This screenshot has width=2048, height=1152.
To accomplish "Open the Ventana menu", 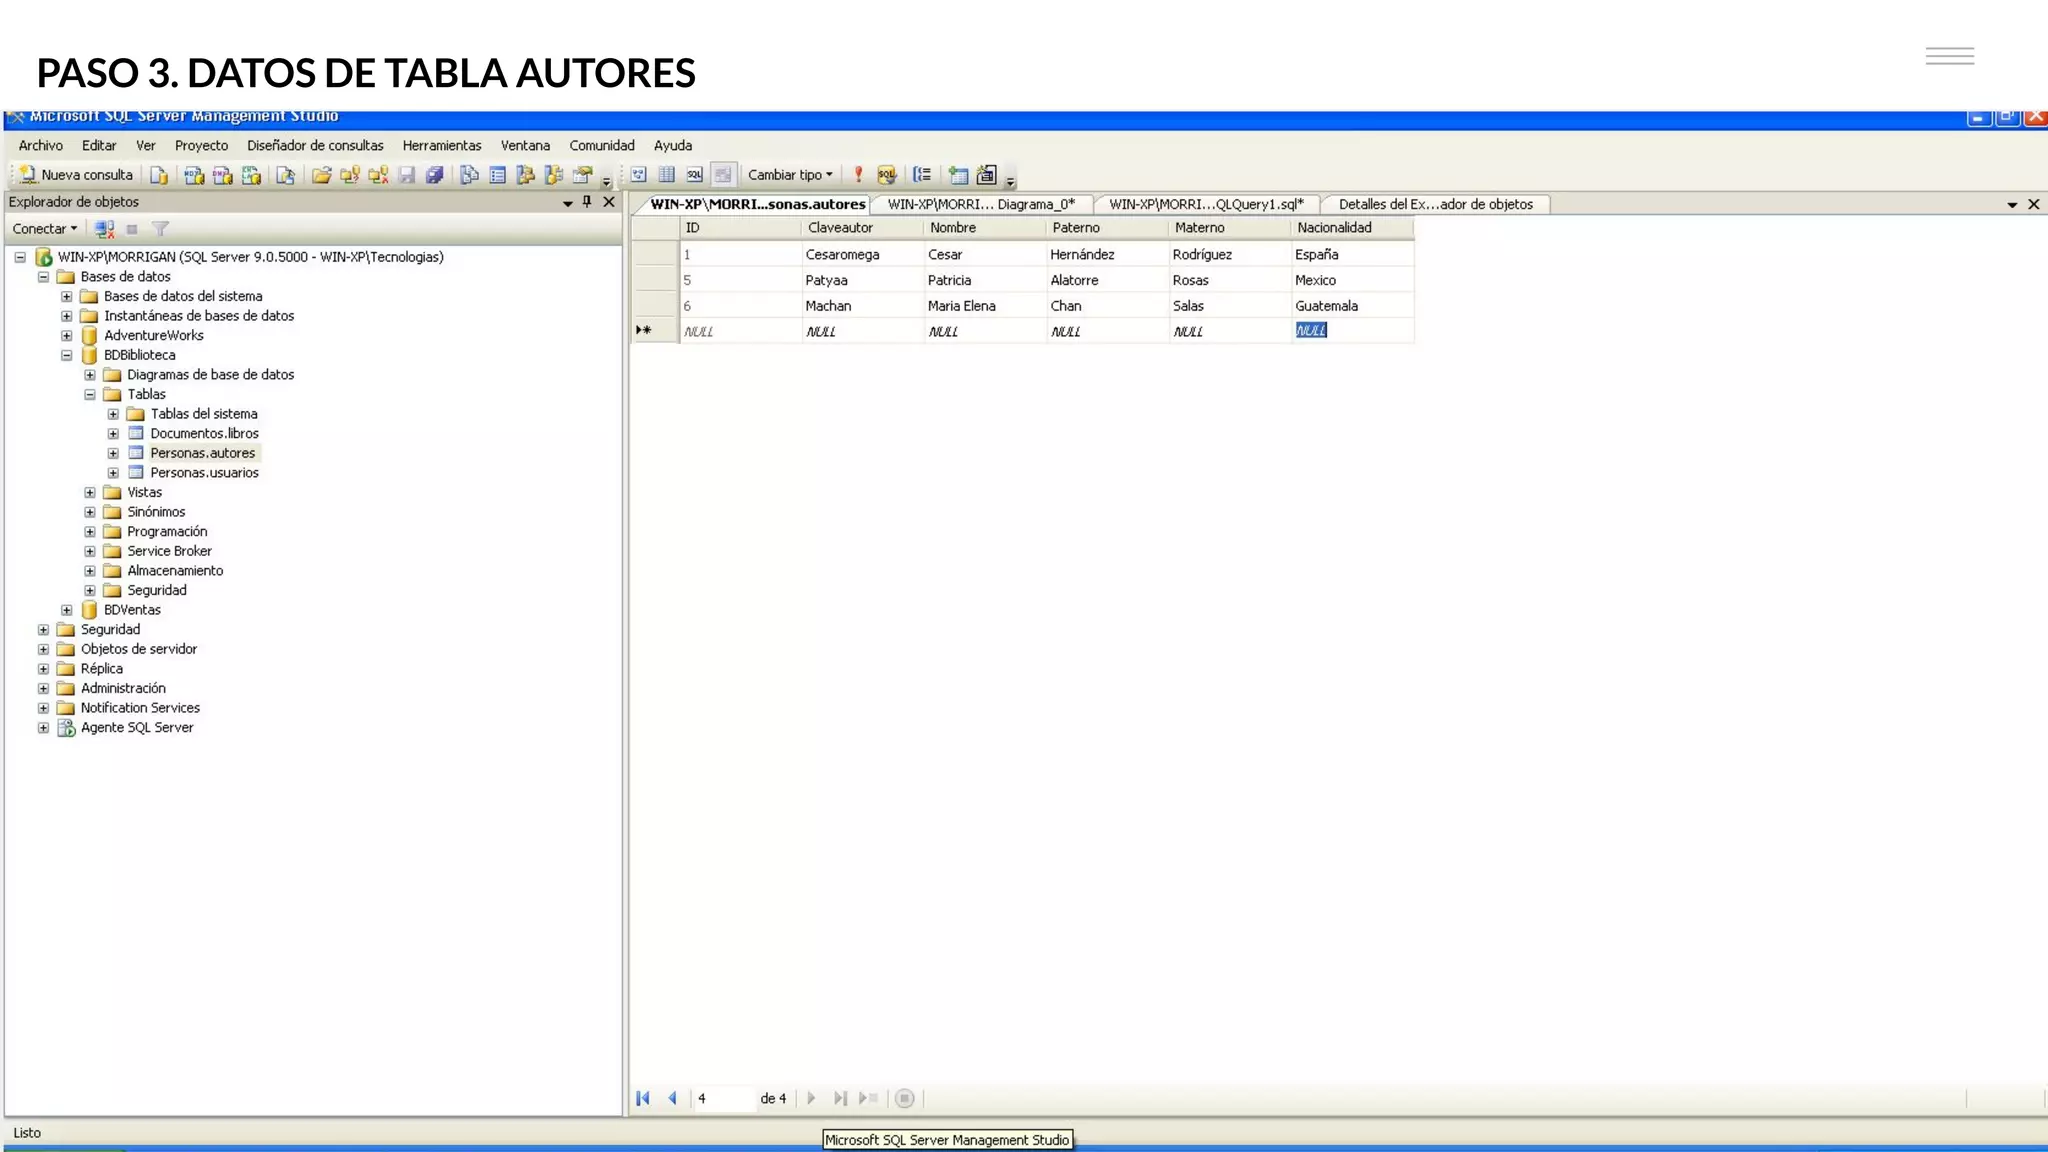I will coord(525,146).
